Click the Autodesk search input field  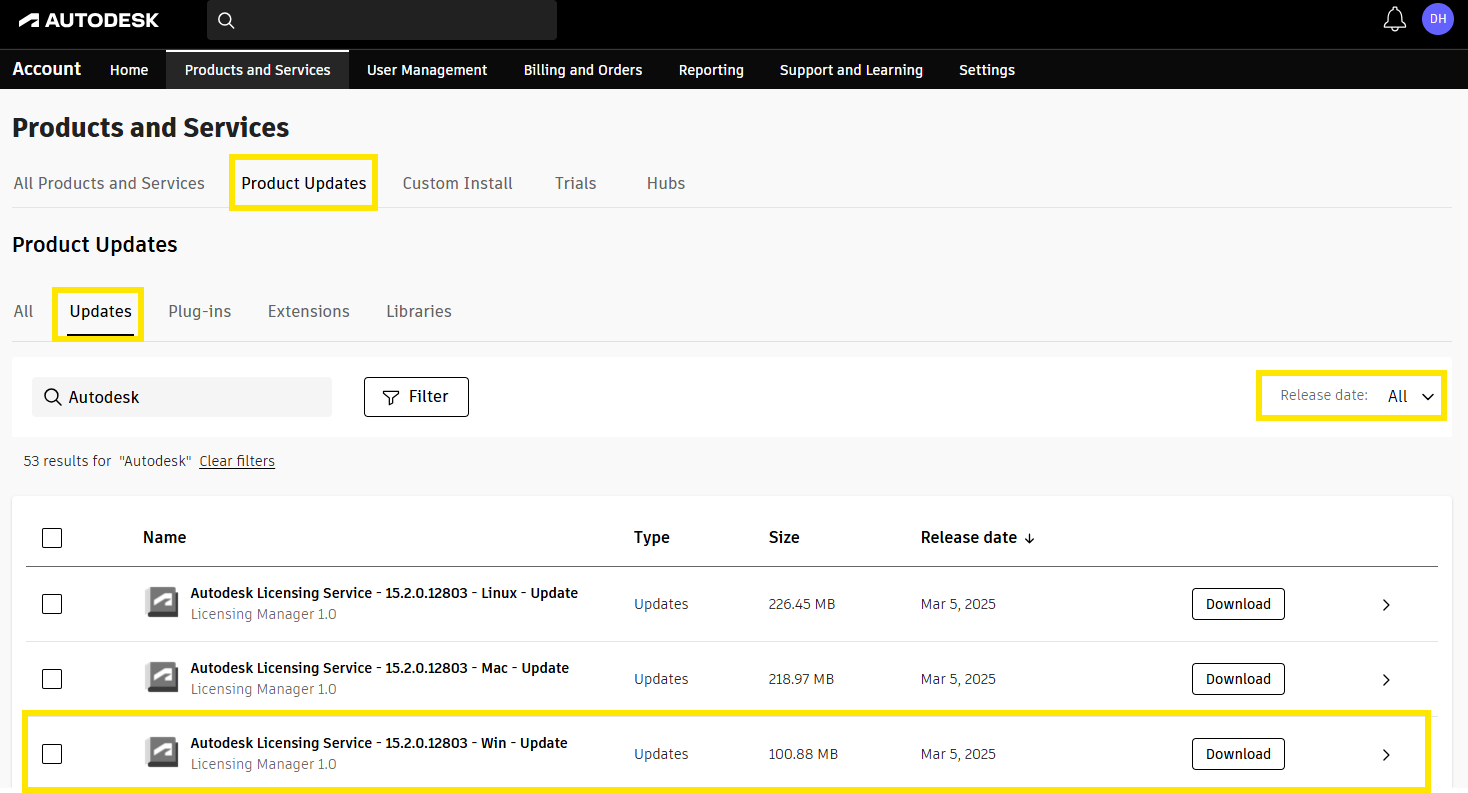point(195,397)
